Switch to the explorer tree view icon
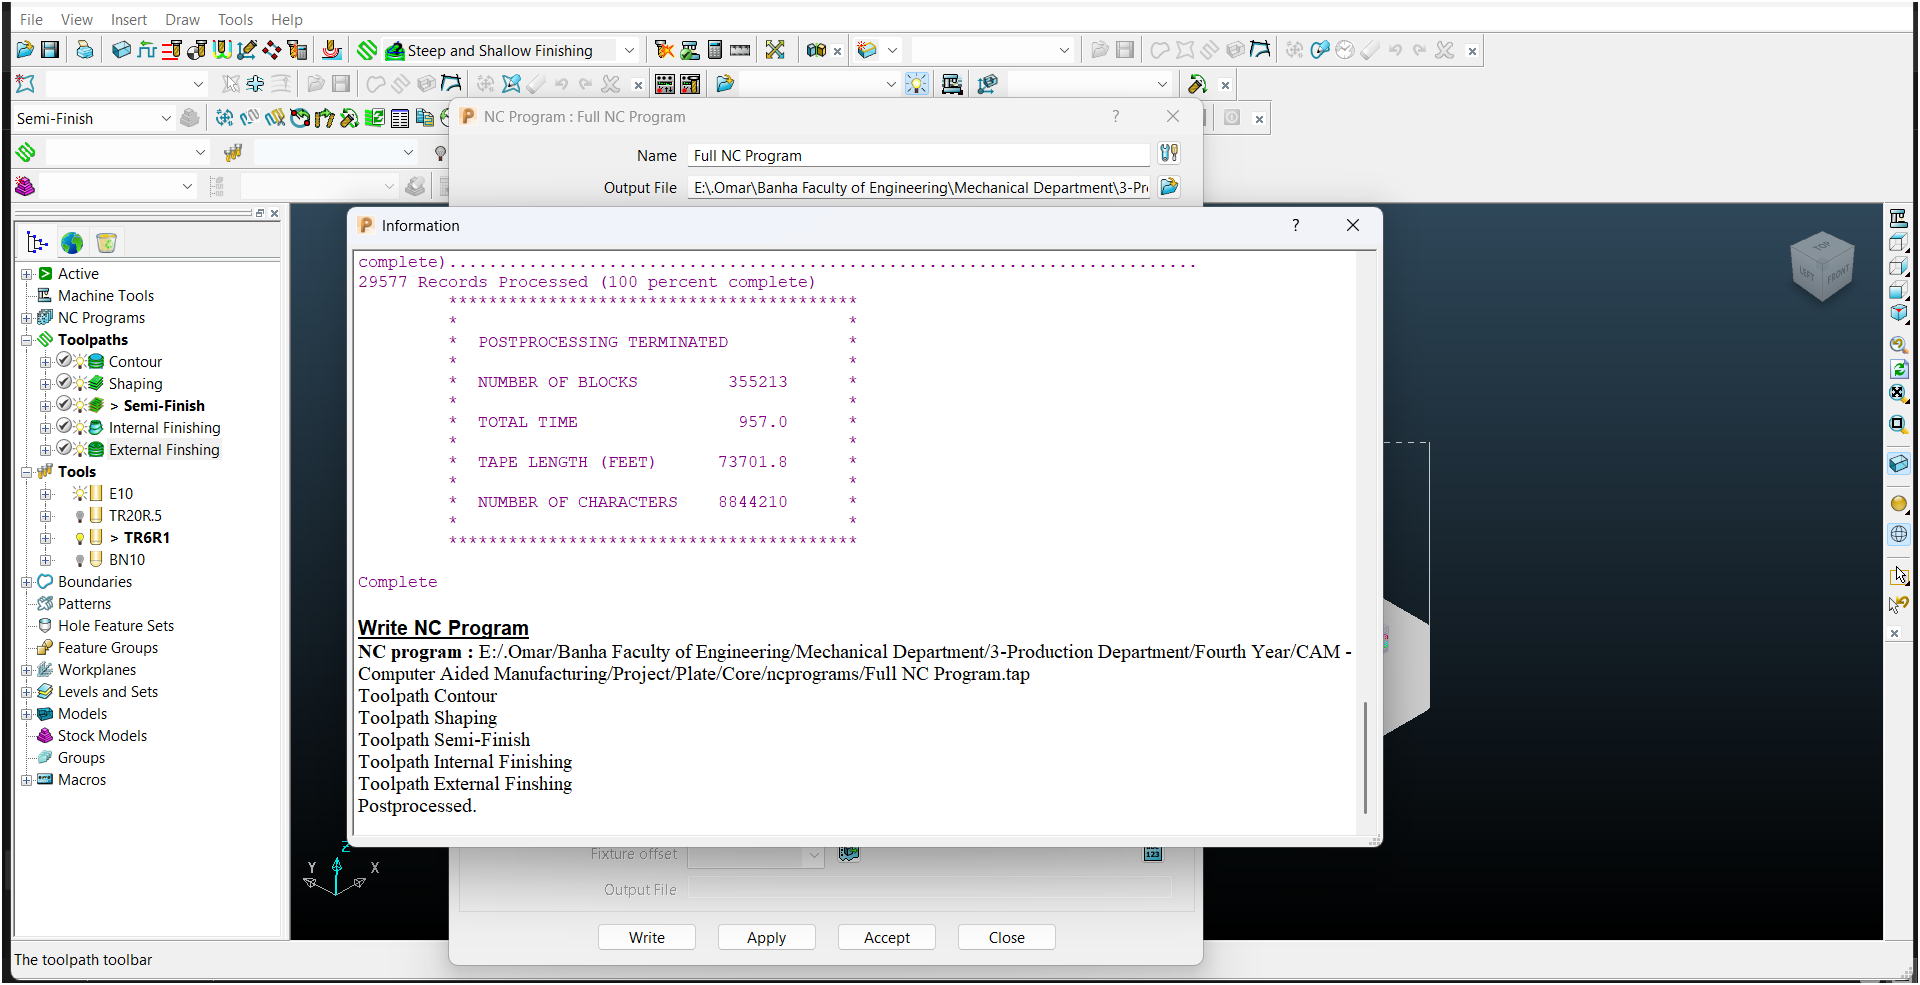The width and height of the screenshot is (1920, 985). click(37, 243)
